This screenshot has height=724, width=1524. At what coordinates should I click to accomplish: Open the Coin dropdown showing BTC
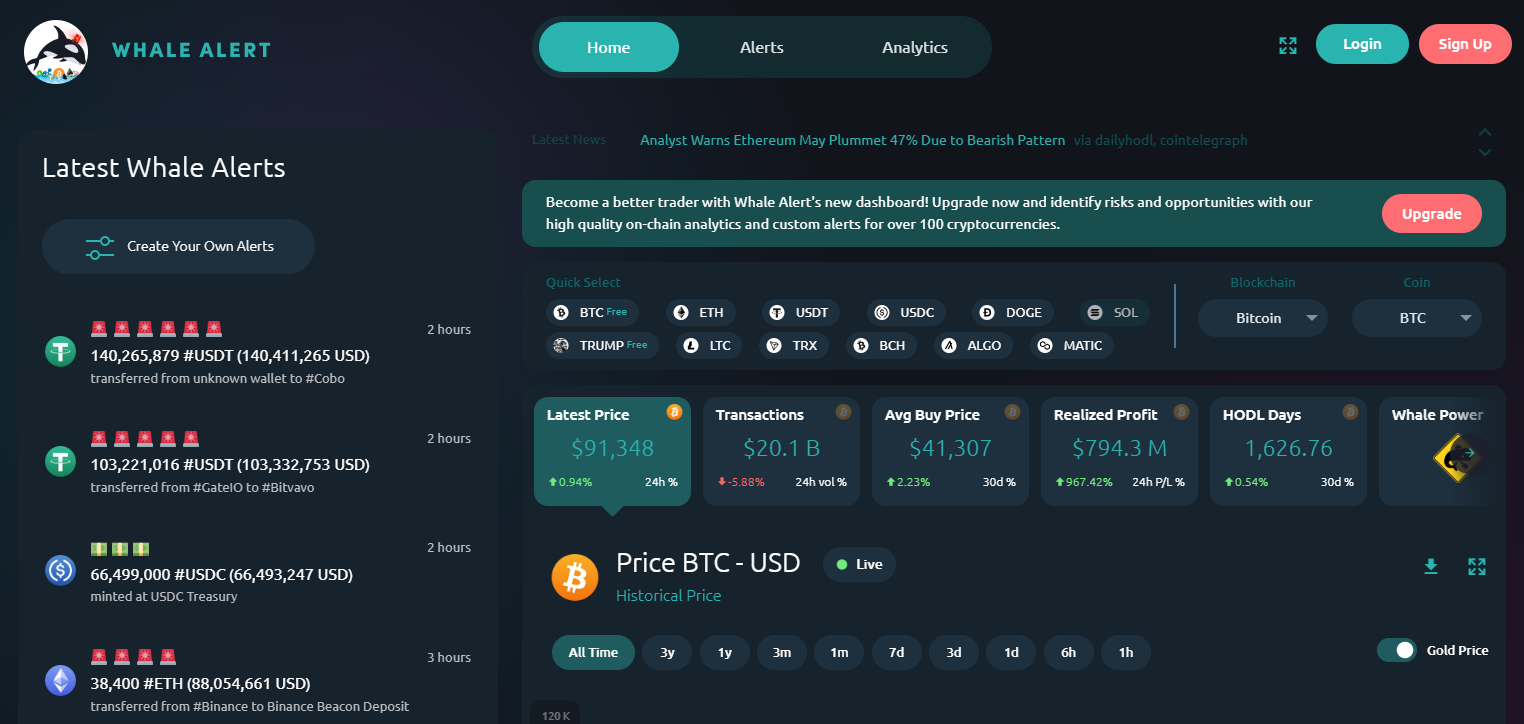click(1417, 318)
